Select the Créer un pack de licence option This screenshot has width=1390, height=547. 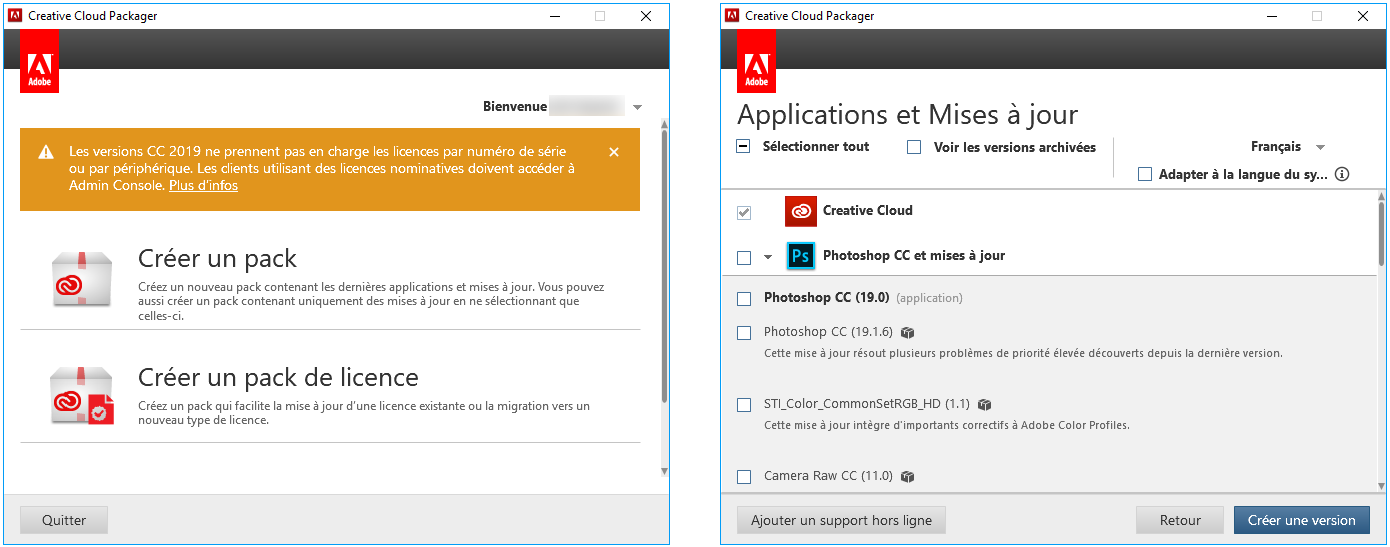pyautogui.click(x=278, y=378)
